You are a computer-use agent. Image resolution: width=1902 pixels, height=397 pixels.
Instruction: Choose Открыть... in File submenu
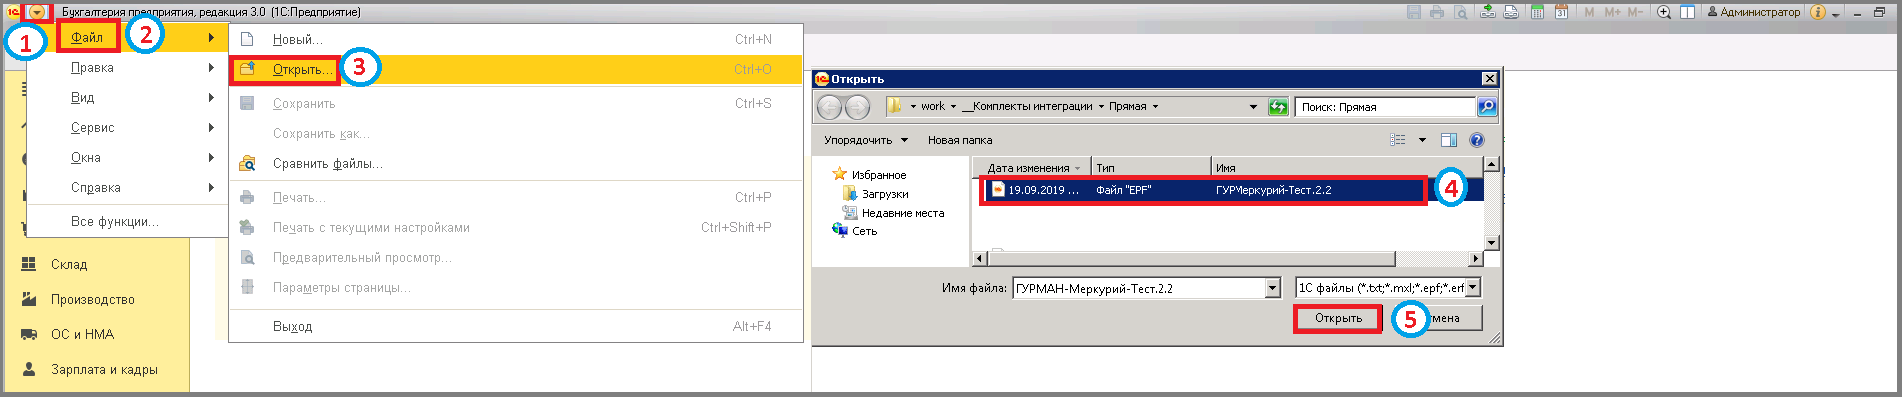pyautogui.click(x=516, y=69)
